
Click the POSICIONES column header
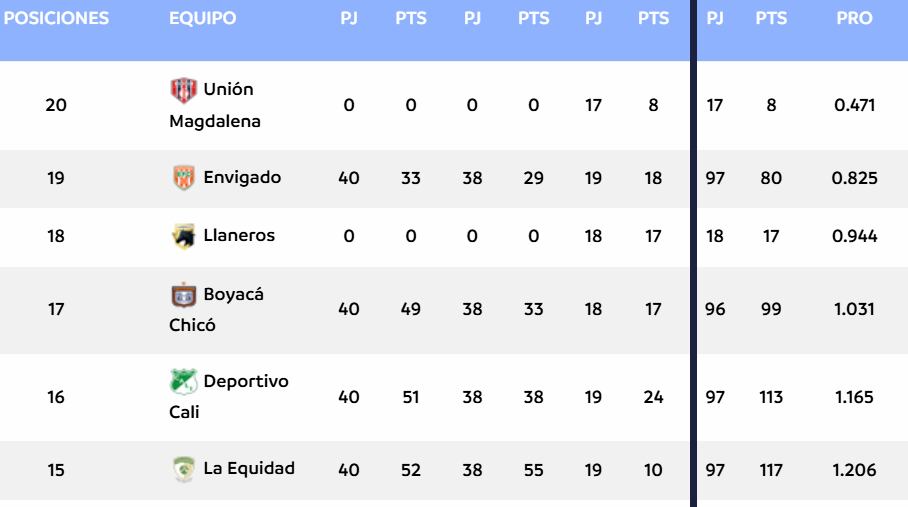(56, 18)
